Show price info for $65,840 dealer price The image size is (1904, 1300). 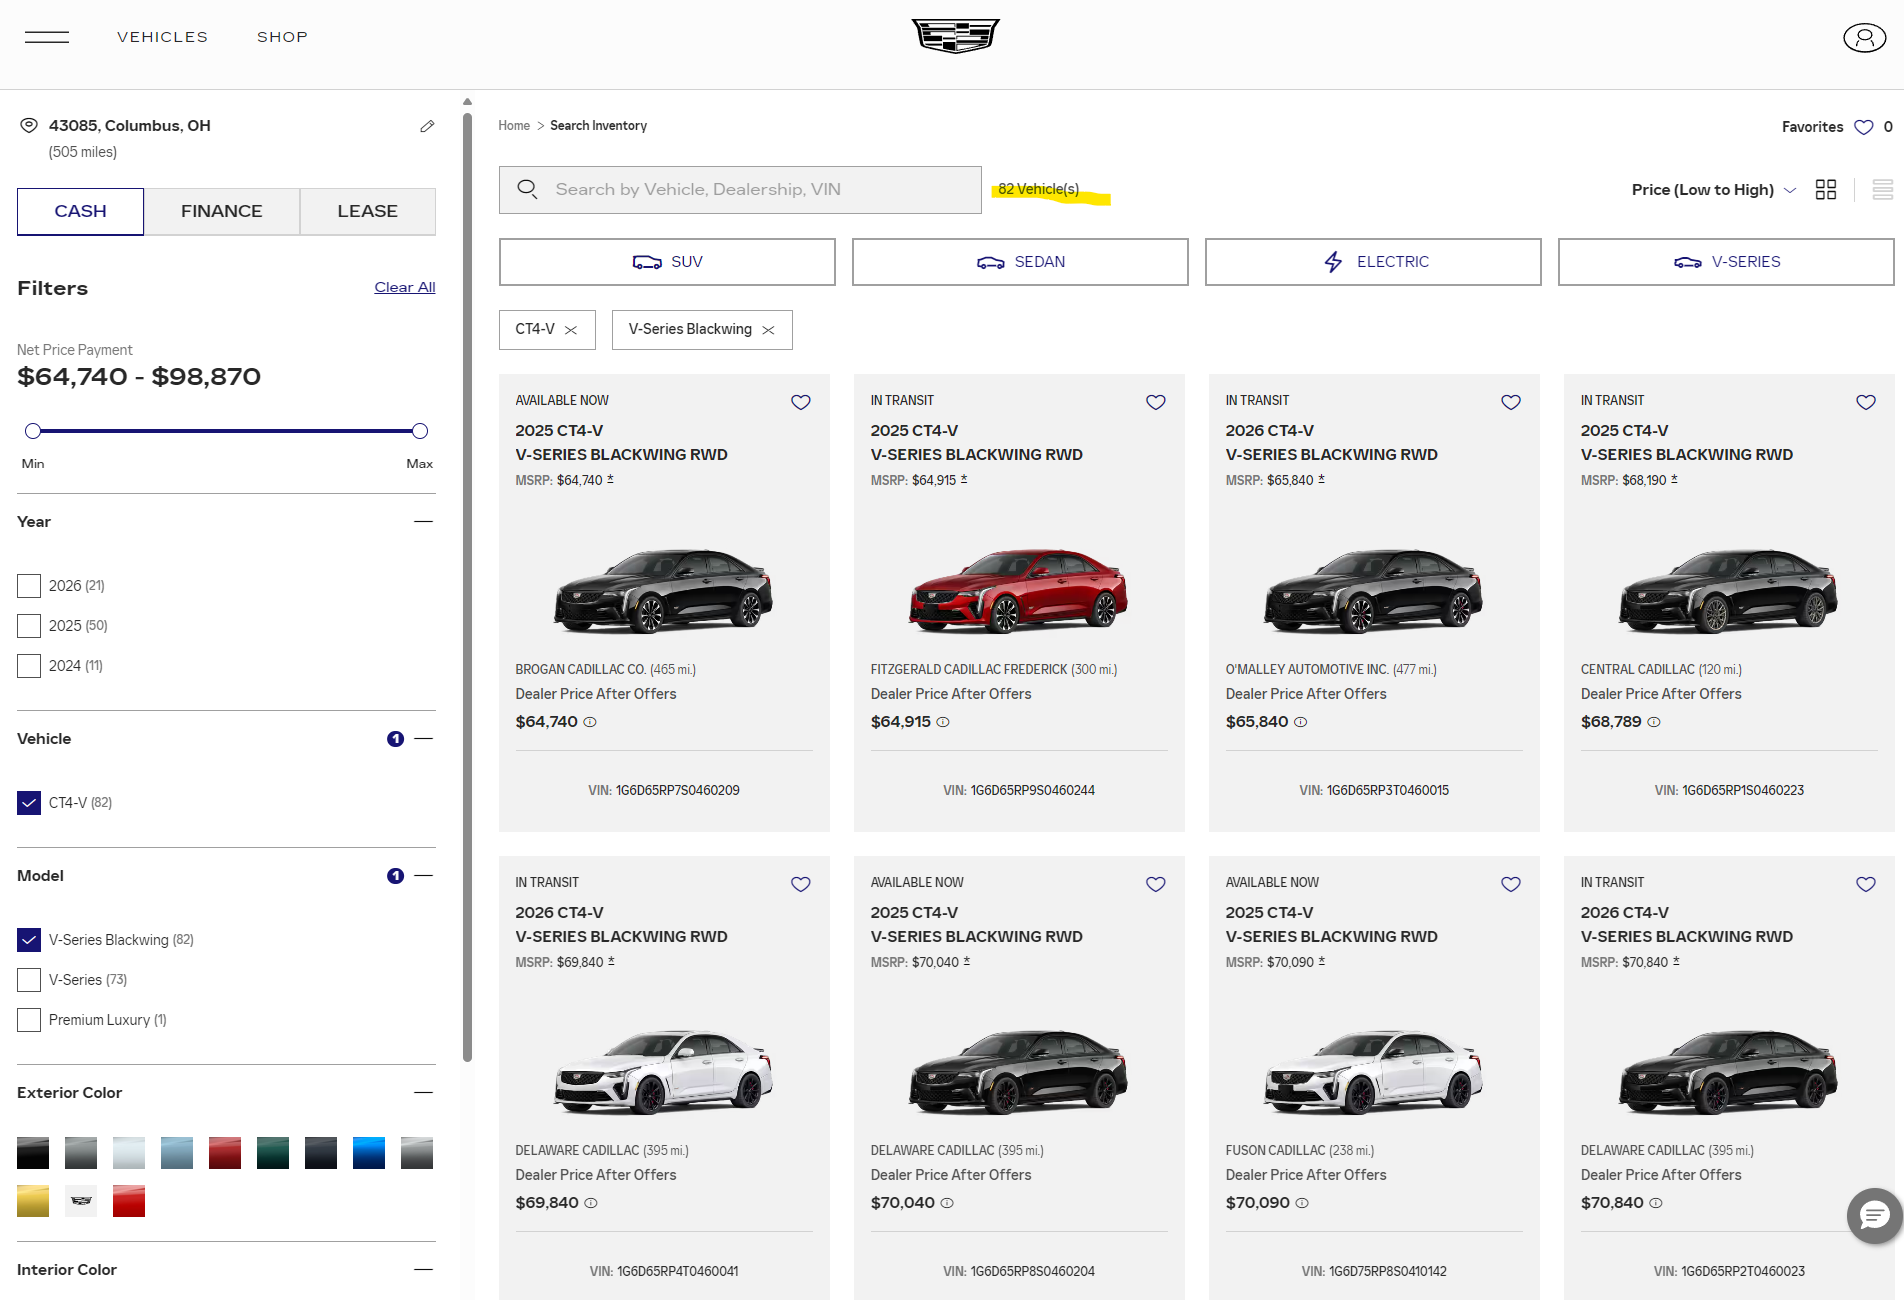tap(1300, 722)
